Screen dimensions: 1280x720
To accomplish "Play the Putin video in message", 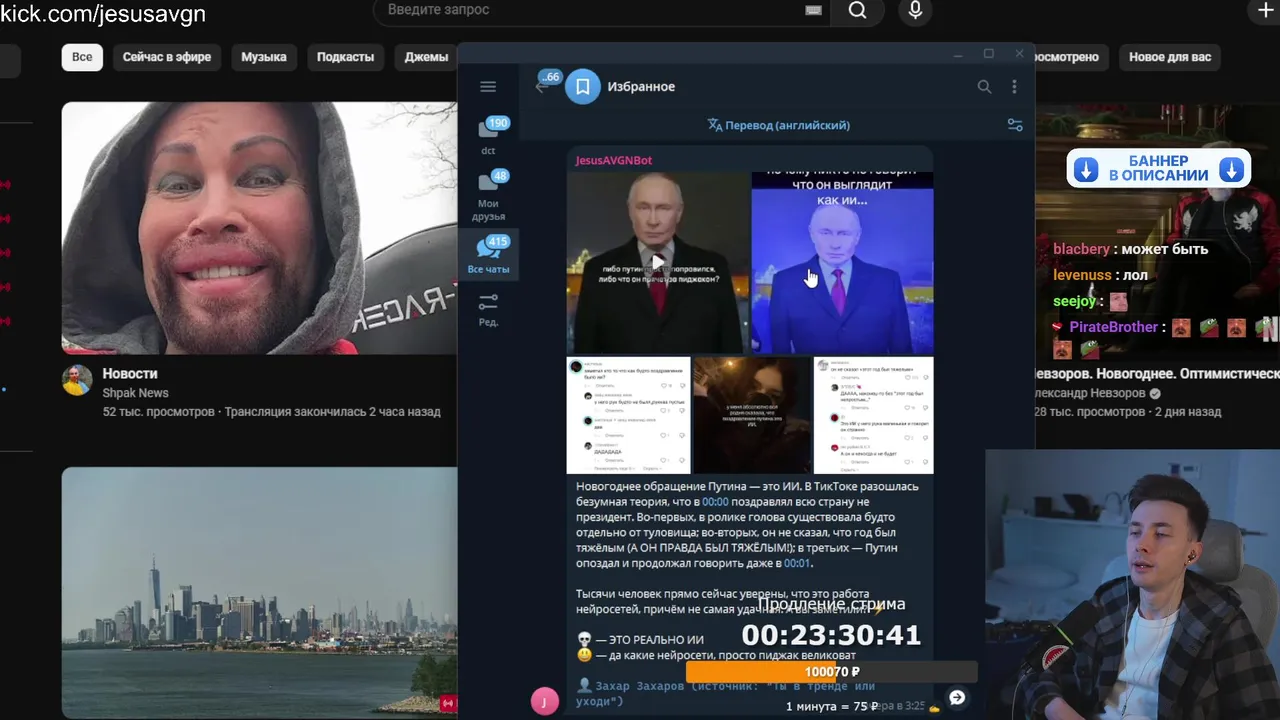I will (x=657, y=262).
